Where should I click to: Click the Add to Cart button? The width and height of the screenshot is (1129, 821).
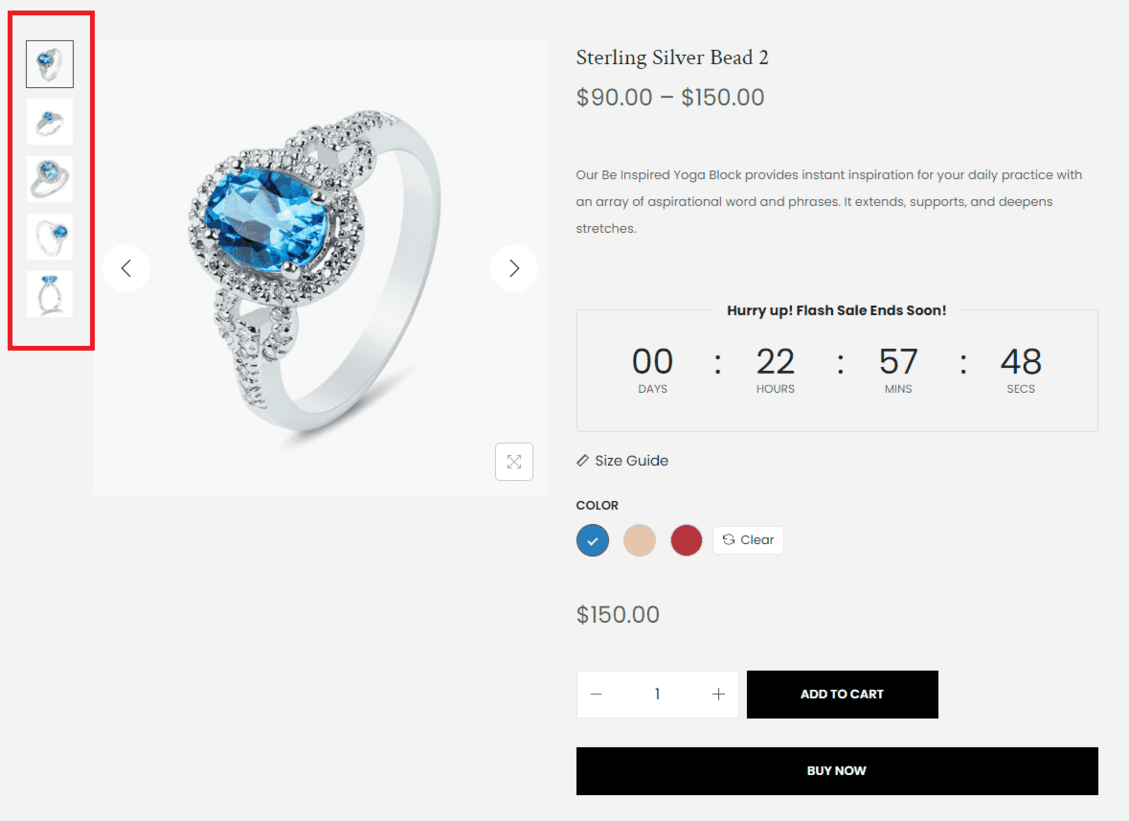[x=842, y=694]
